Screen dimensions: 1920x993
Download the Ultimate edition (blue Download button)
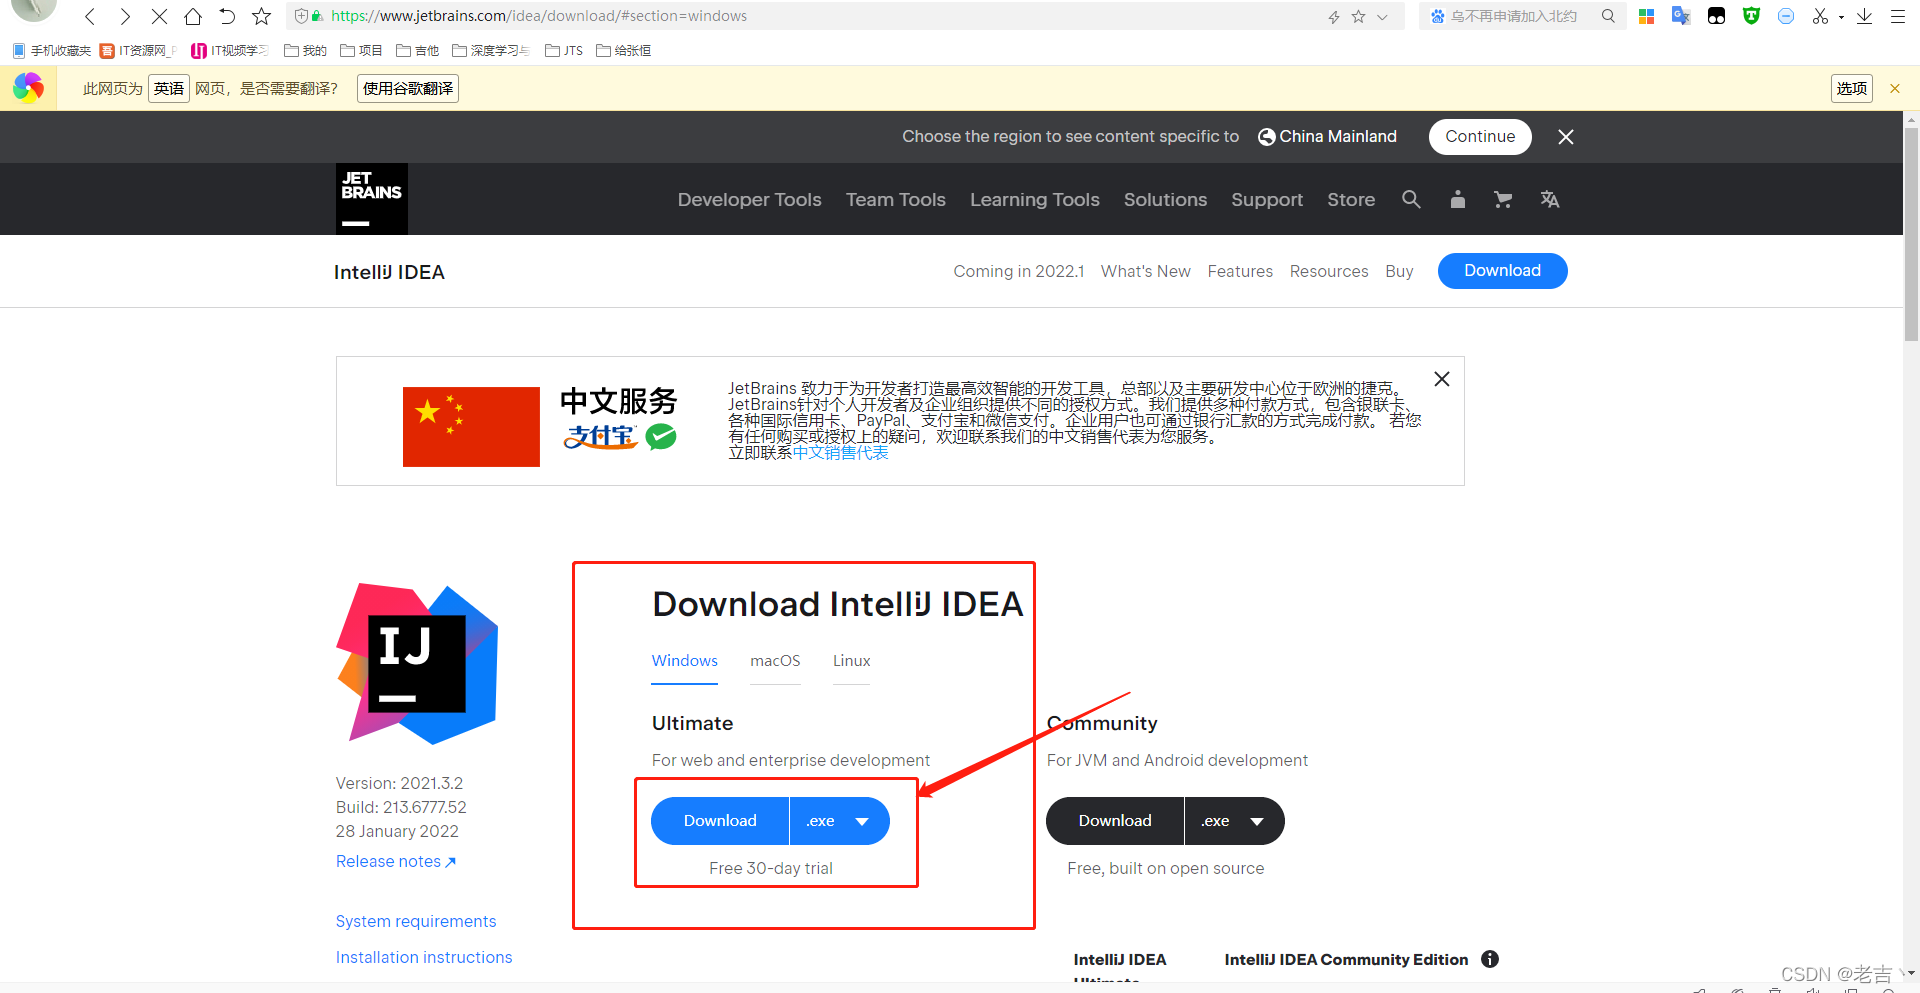(x=720, y=821)
